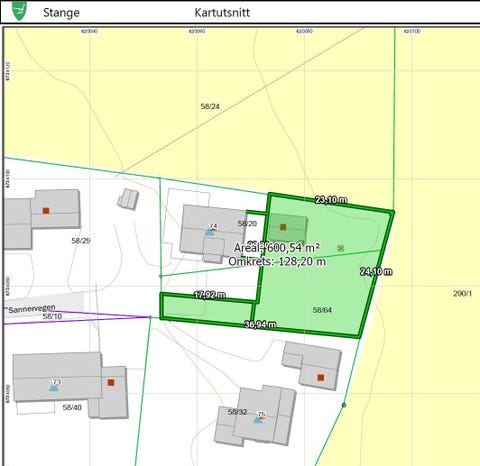Click the grey house building on parcel 58/20
Screen dimensions: 480x466
[213, 233]
